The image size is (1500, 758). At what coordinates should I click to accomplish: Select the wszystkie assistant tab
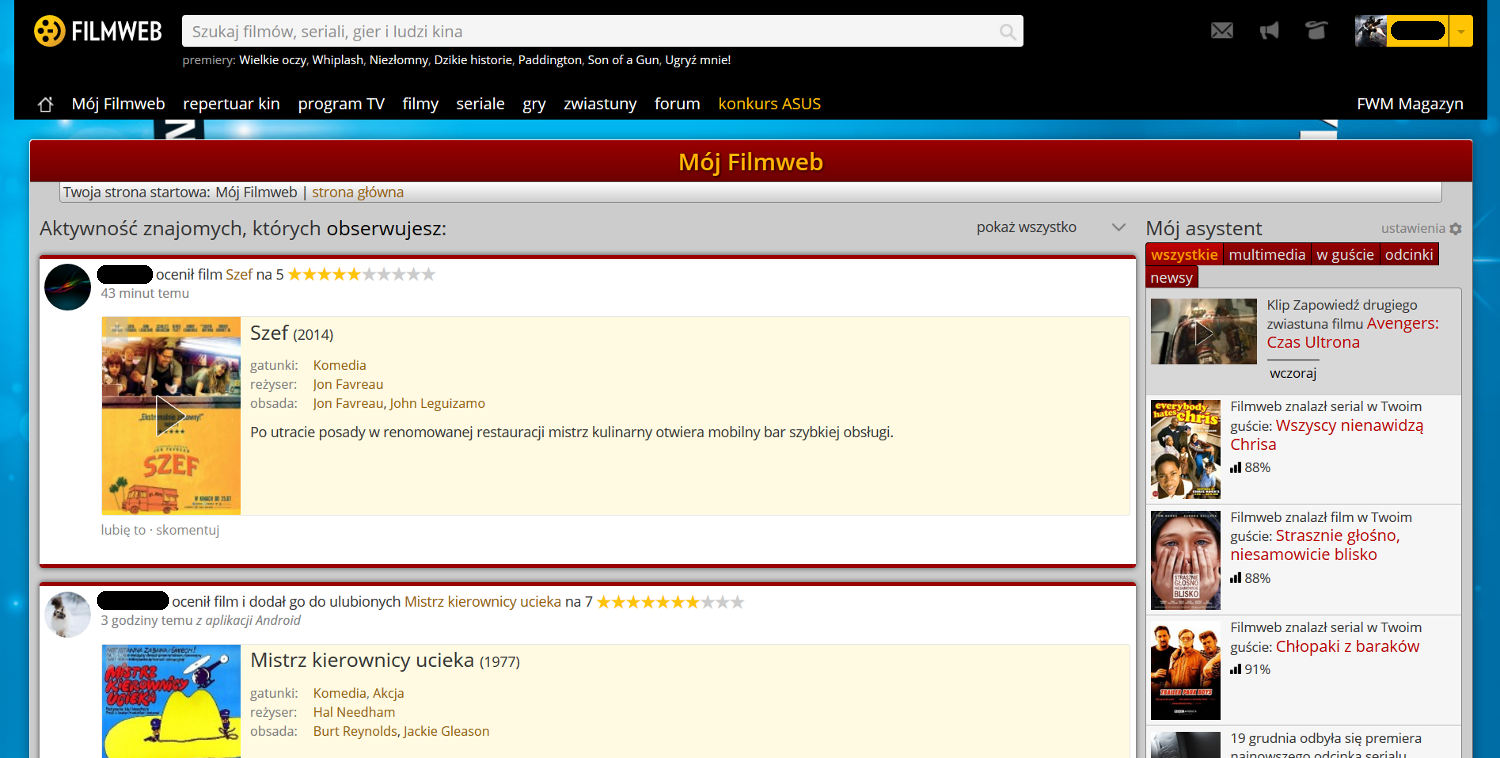coord(1184,254)
